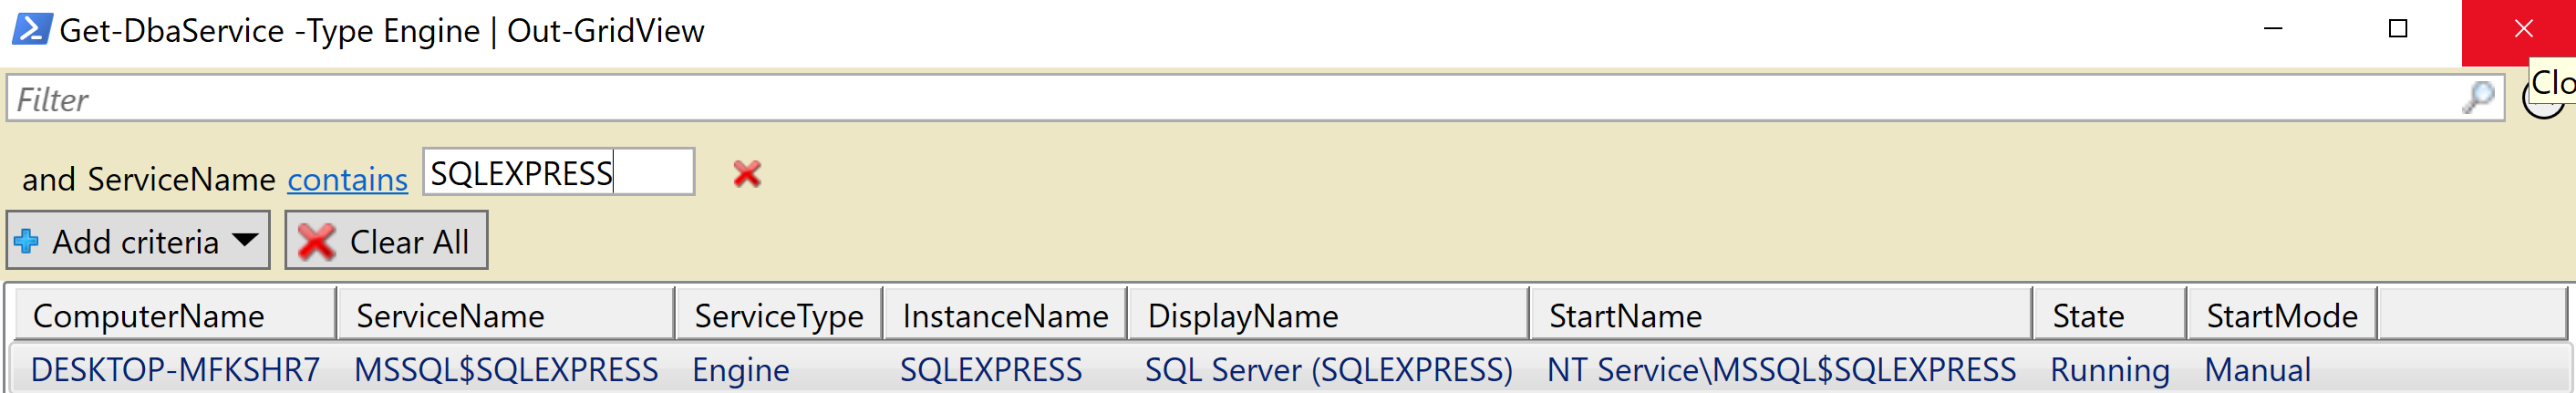
Task: Sort by the DisplayName column header
Action: (x=1327, y=316)
